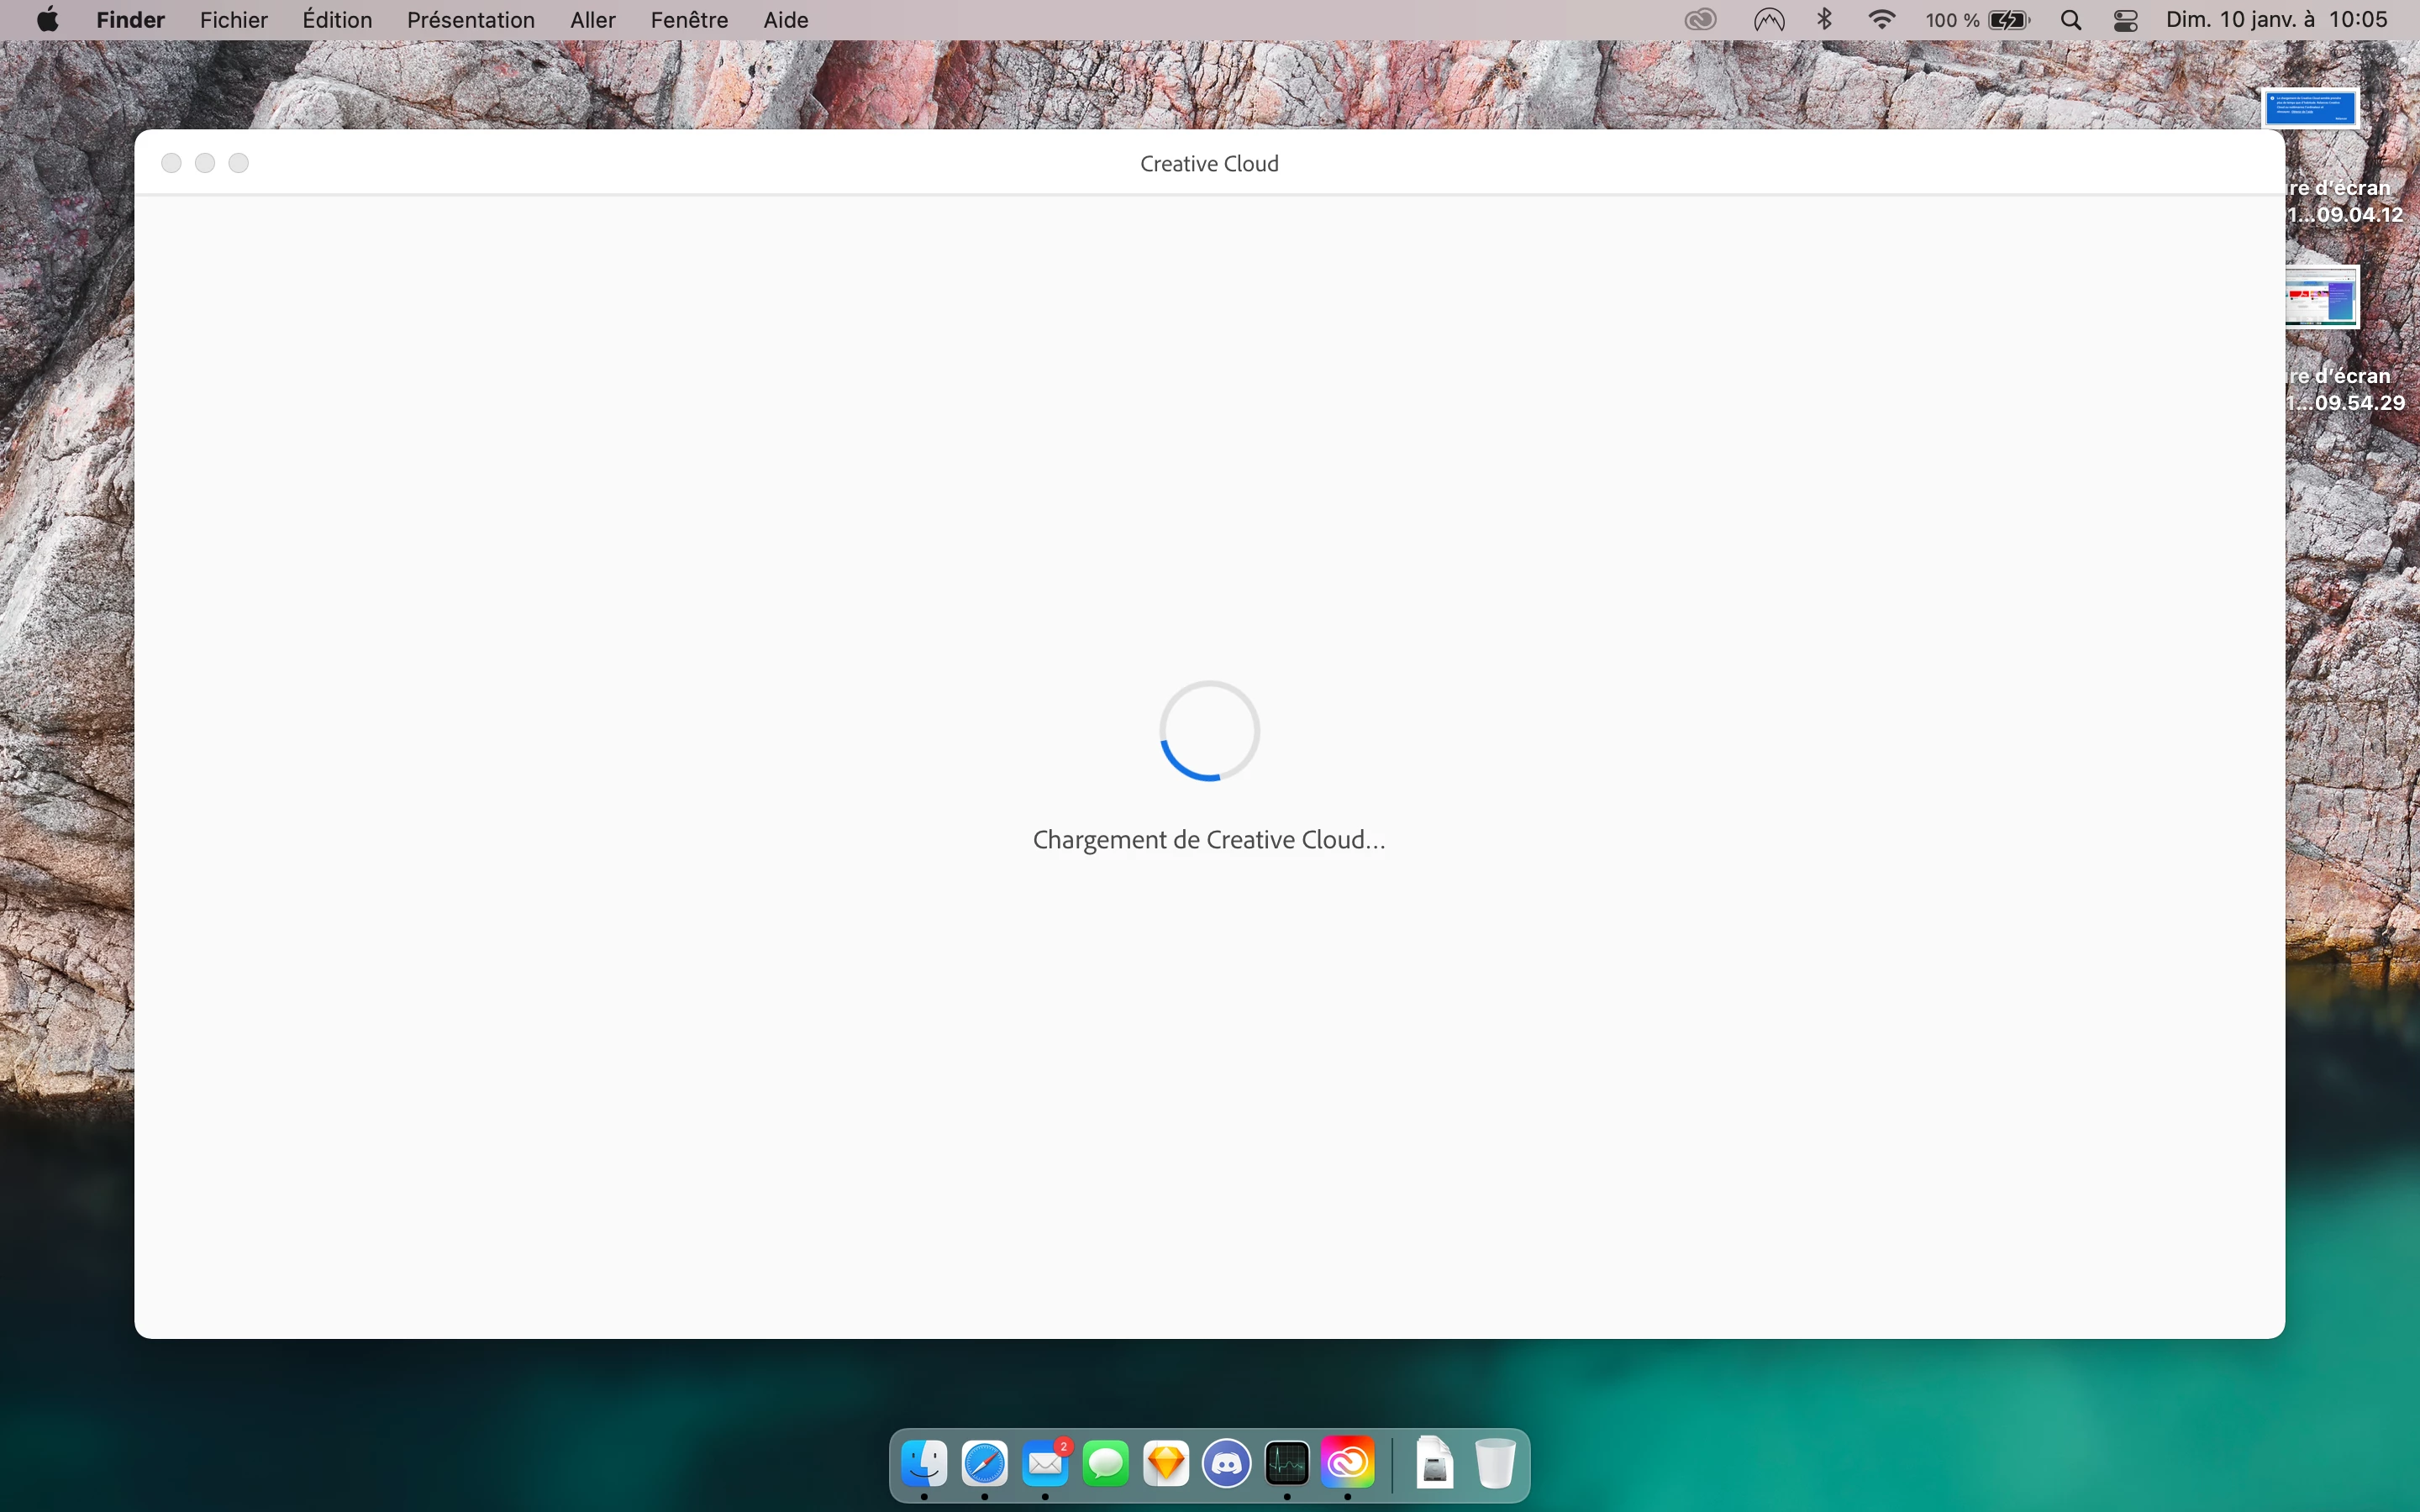Select the 09.04.12 screenshot thumbnail on desktop

point(2311,108)
